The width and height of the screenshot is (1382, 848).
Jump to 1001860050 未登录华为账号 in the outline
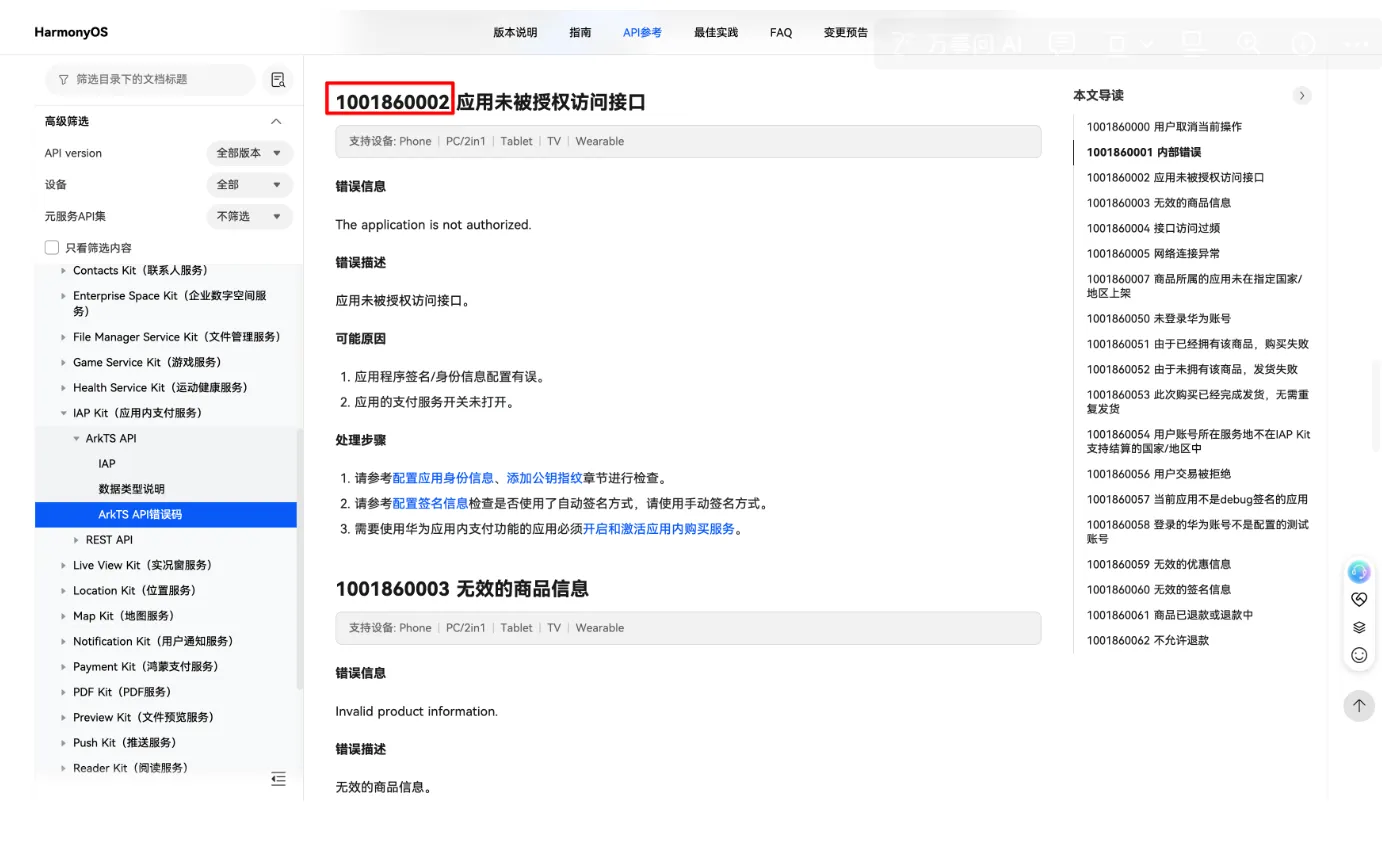pyautogui.click(x=1159, y=319)
